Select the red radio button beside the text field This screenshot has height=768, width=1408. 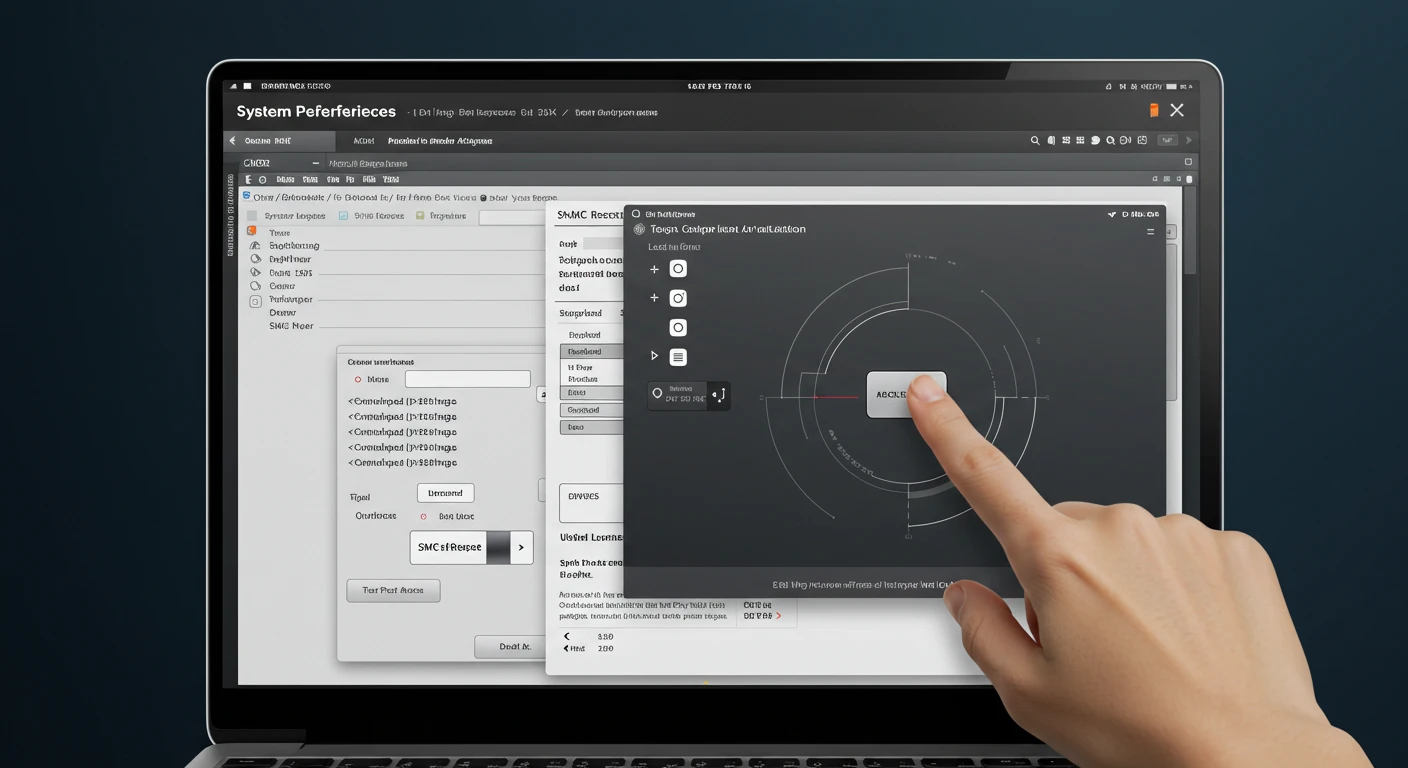[358, 380]
